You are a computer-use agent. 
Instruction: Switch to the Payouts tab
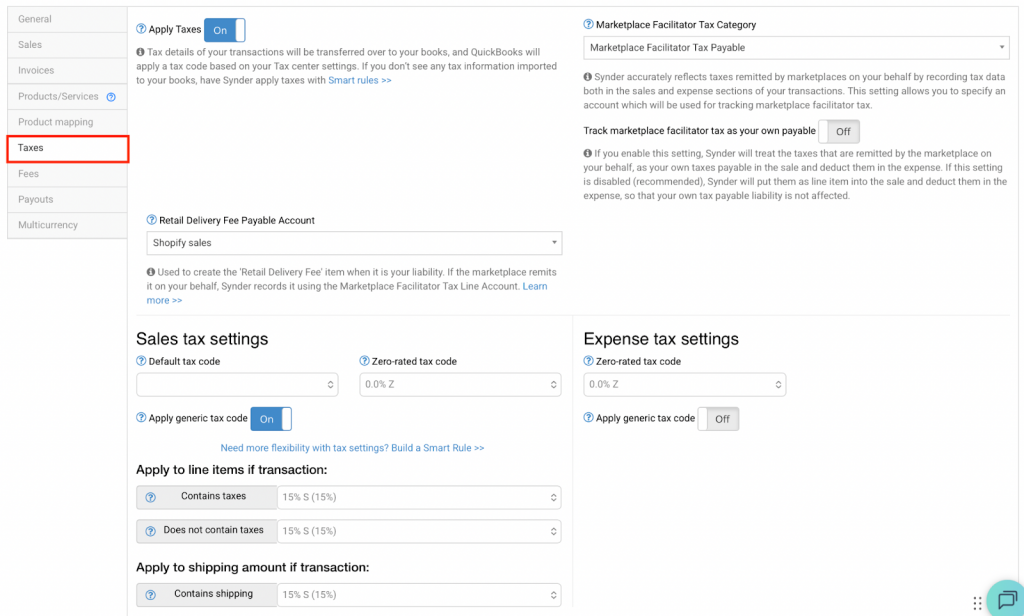36,200
